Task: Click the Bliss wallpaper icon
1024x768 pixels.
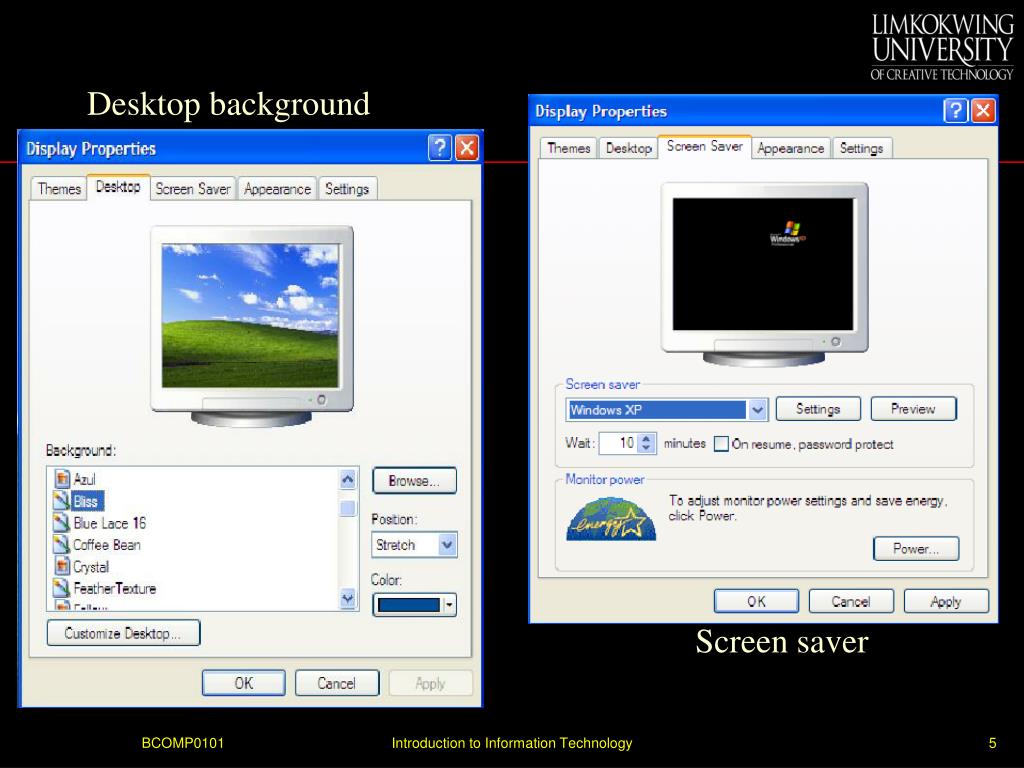Action: [x=62, y=501]
